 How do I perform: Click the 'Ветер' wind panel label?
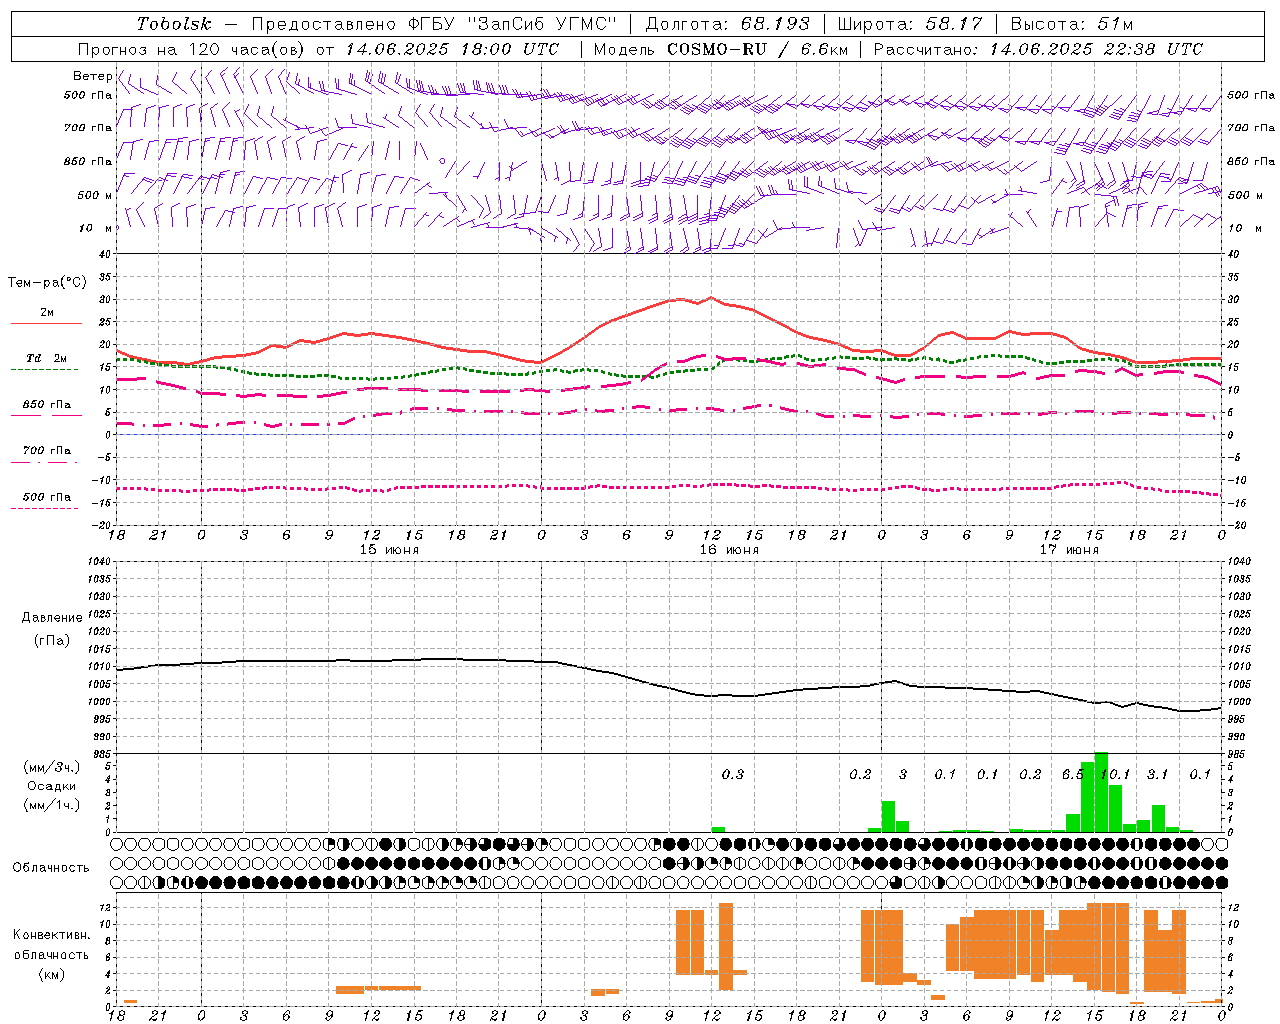point(92,76)
